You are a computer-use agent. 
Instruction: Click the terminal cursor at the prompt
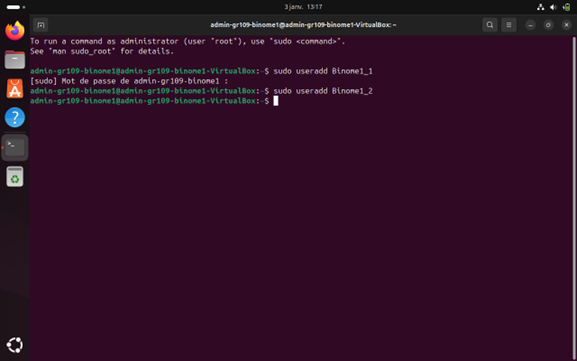click(x=276, y=101)
